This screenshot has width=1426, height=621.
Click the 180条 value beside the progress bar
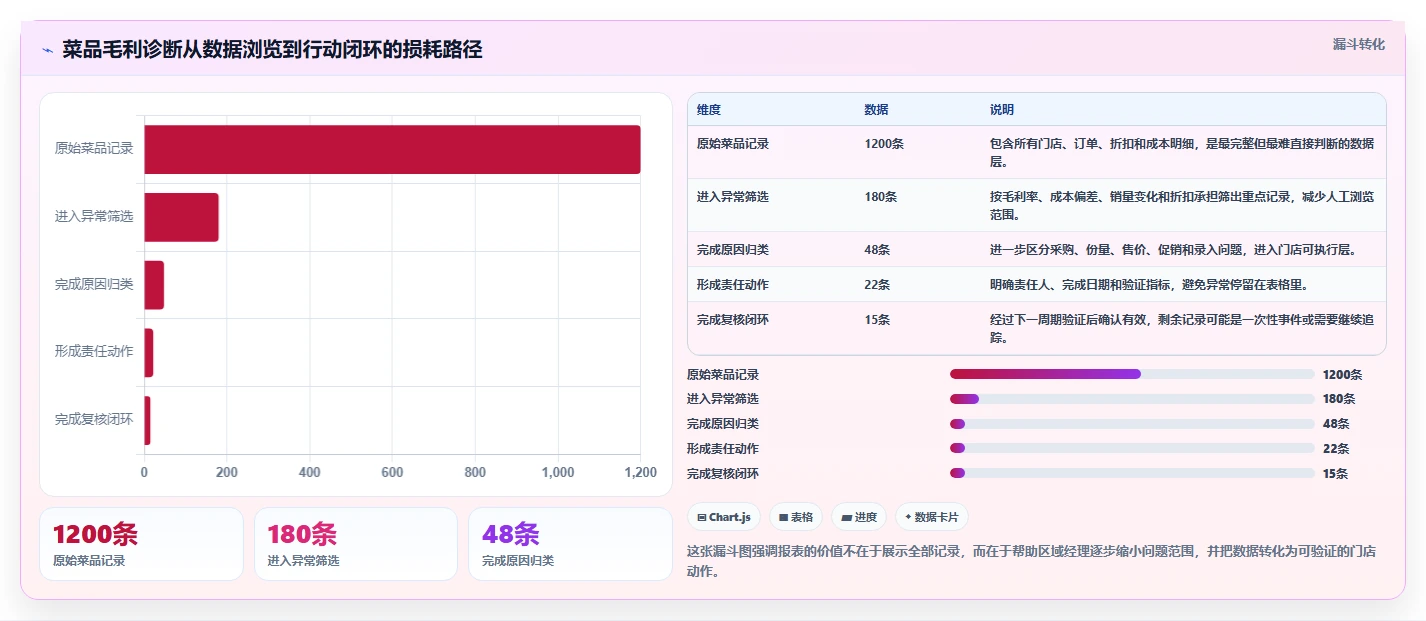[1339, 399]
